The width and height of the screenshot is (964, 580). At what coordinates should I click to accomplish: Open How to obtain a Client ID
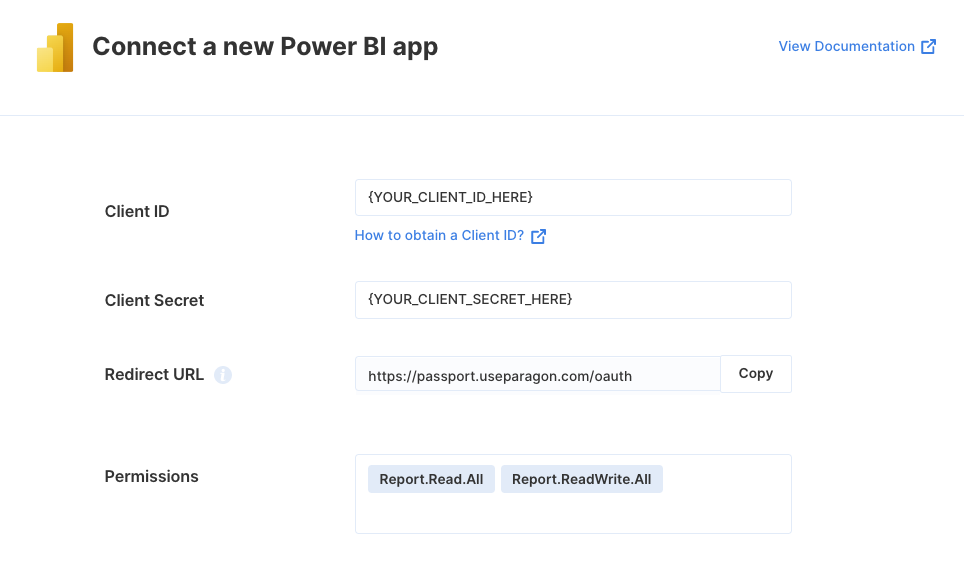439,236
